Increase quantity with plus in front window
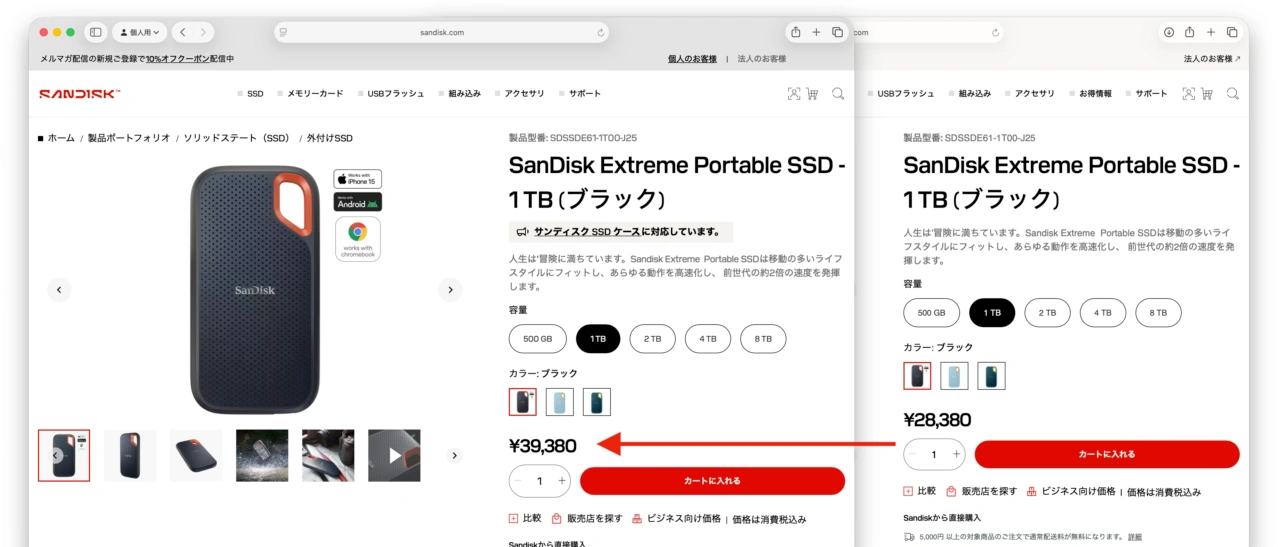 click(x=562, y=481)
